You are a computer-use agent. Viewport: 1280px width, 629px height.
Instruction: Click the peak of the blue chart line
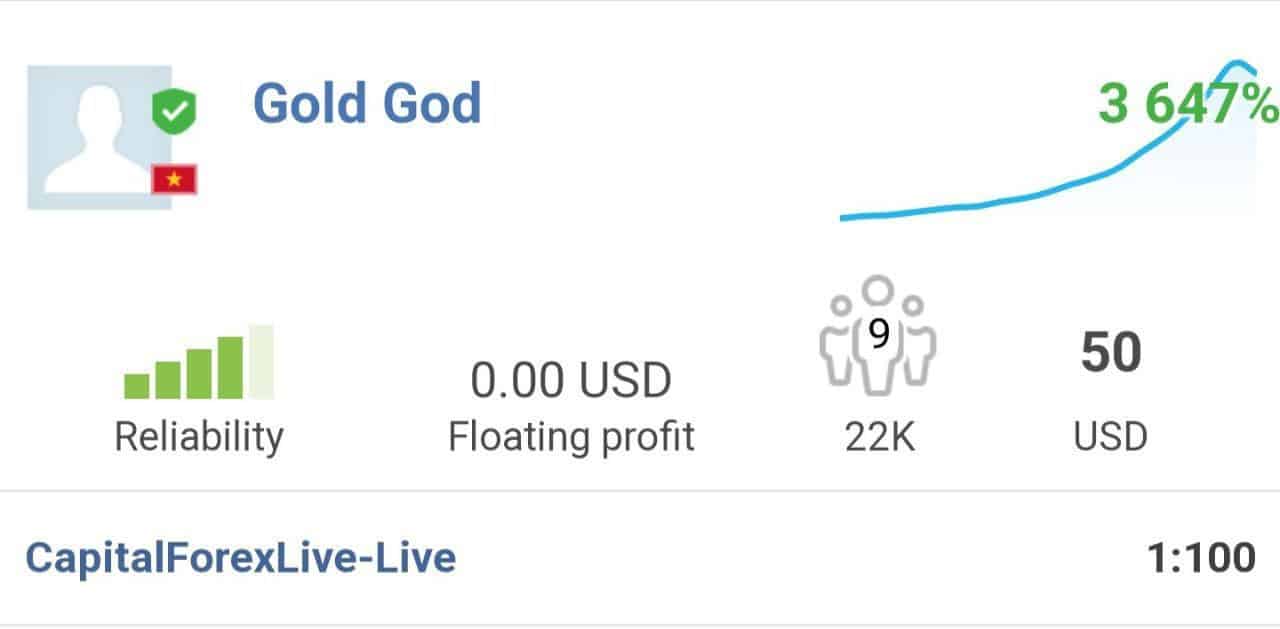click(1239, 66)
